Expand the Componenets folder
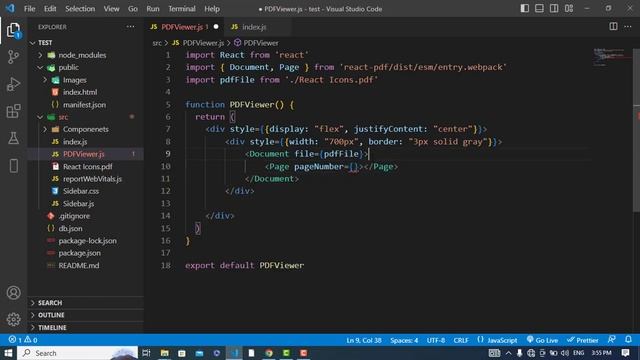 (85, 129)
